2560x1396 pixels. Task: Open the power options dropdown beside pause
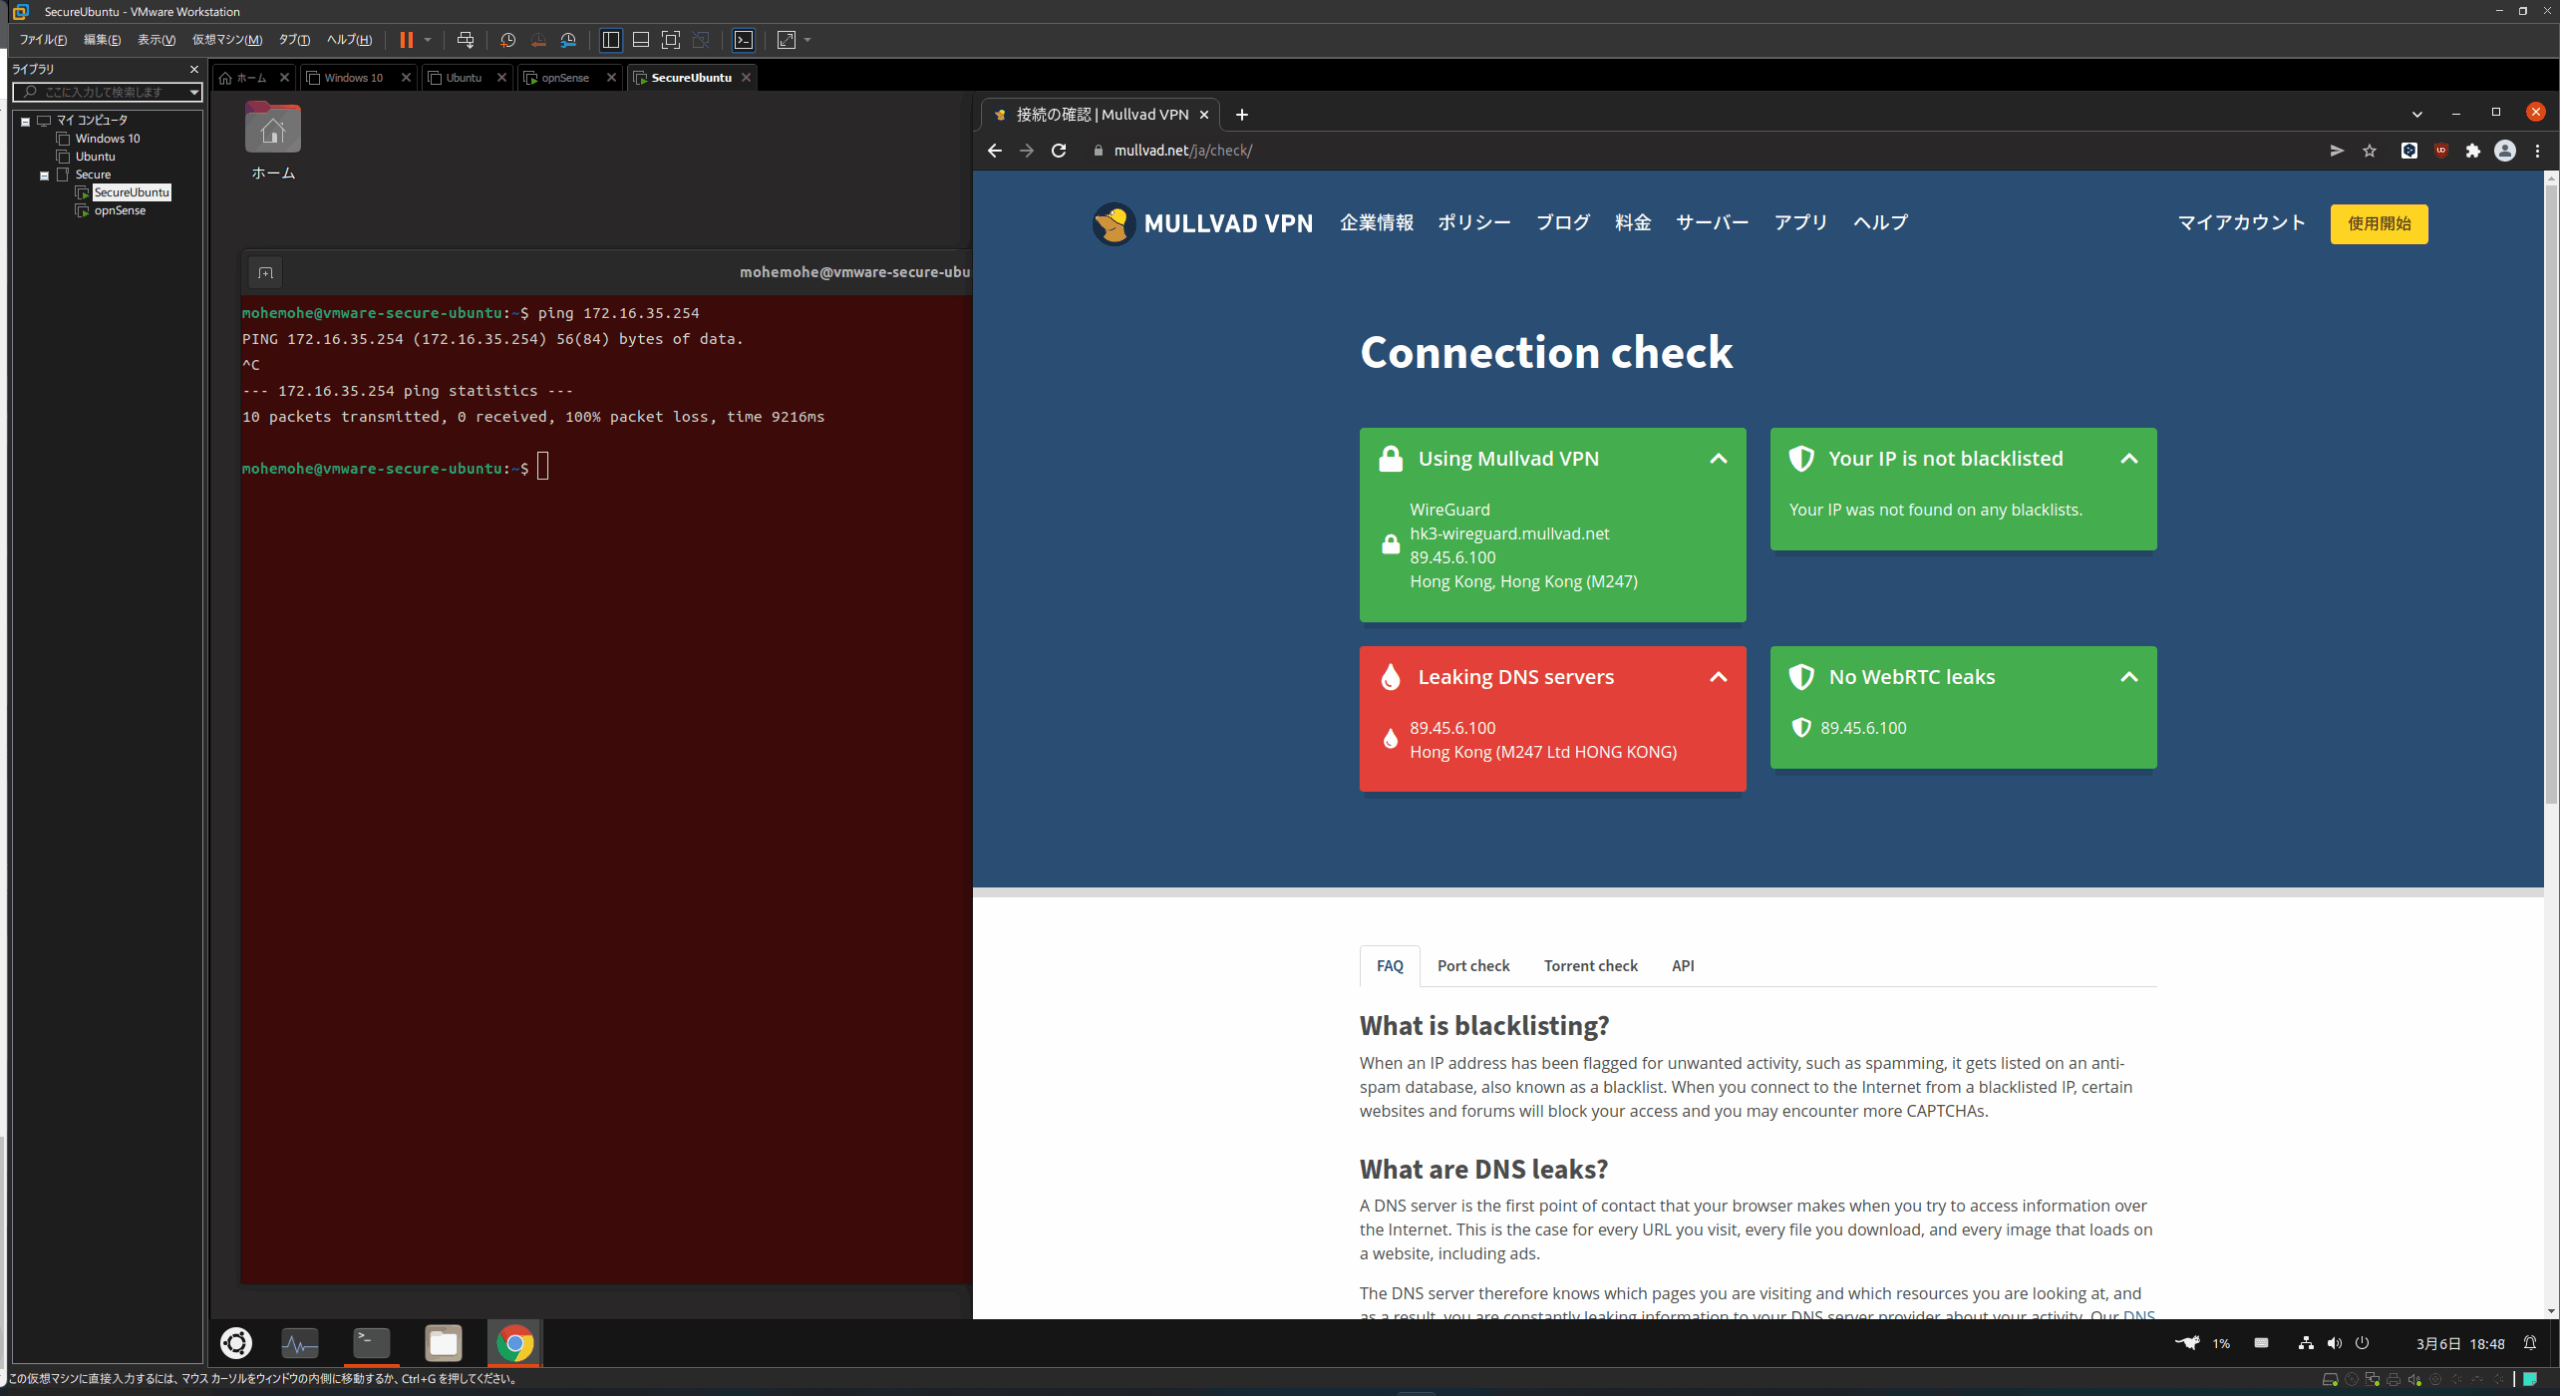[428, 40]
